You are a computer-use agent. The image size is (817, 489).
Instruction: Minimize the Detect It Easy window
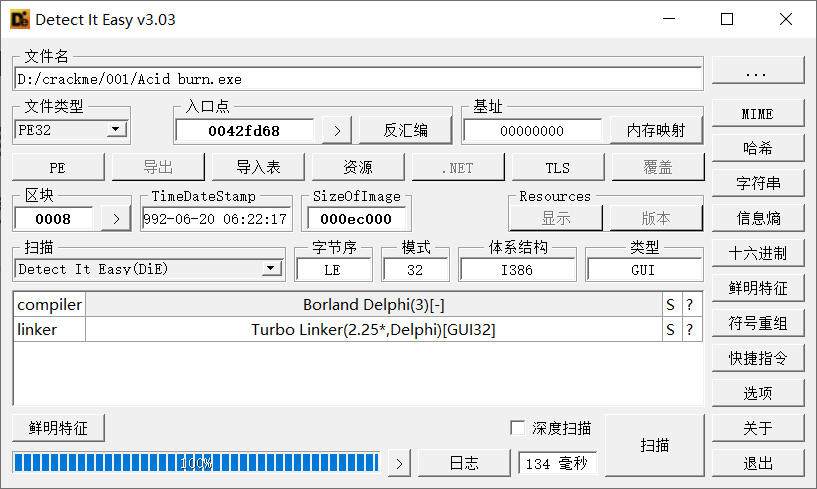tap(669, 19)
